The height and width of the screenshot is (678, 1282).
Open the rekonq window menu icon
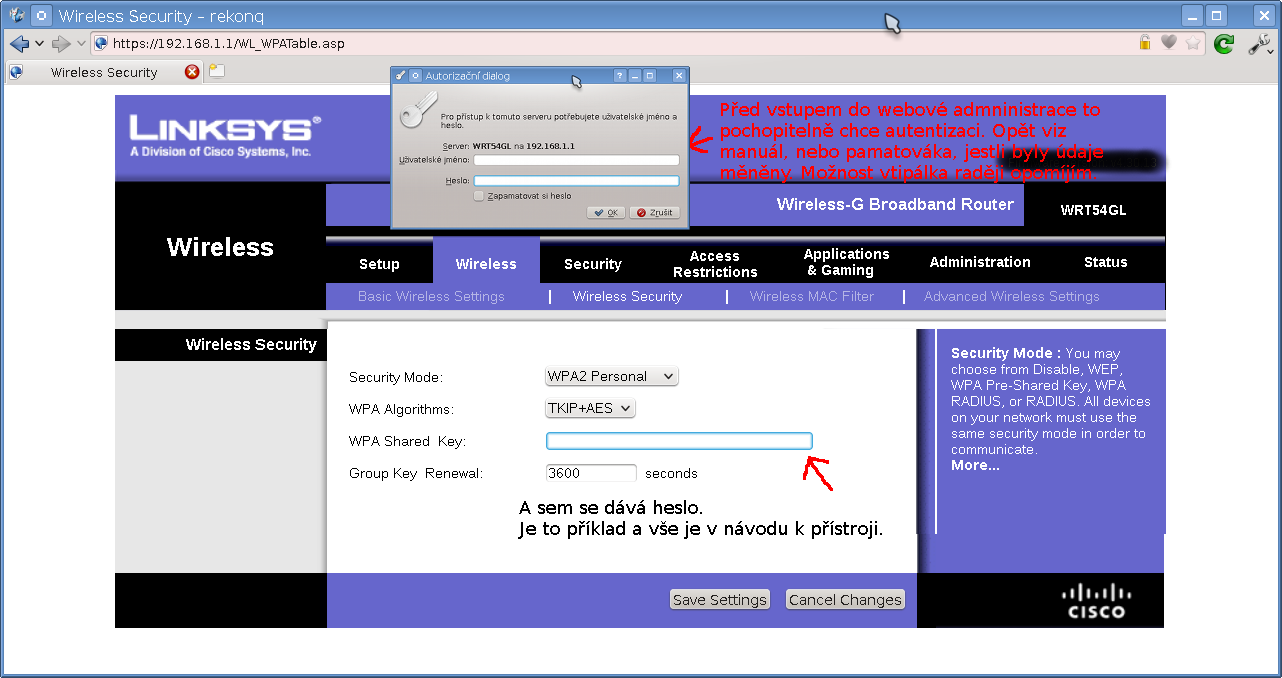[17, 15]
